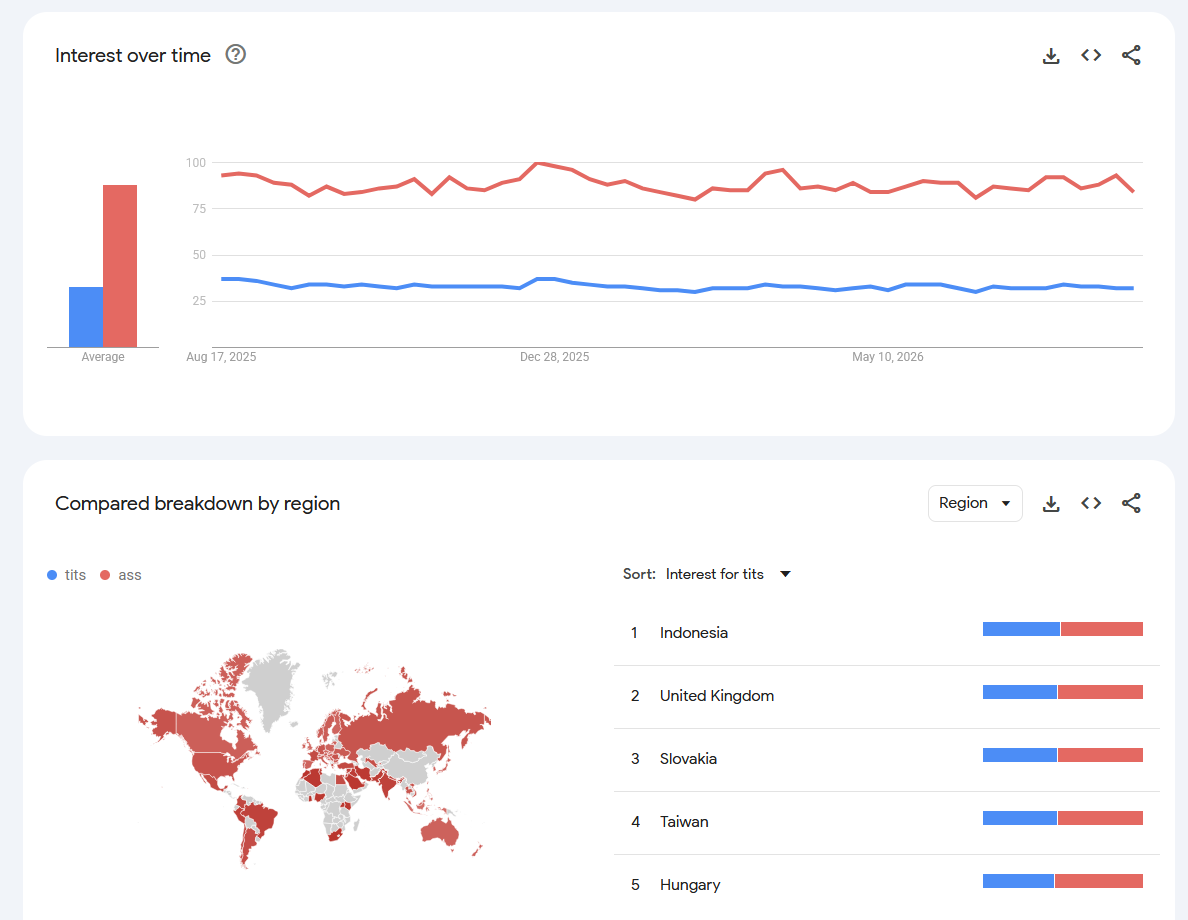Image resolution: width=1188 pixels, height=920 pixels.
Task: Click Indonesia's blue comparison bar
Action: coord(1021,629)
